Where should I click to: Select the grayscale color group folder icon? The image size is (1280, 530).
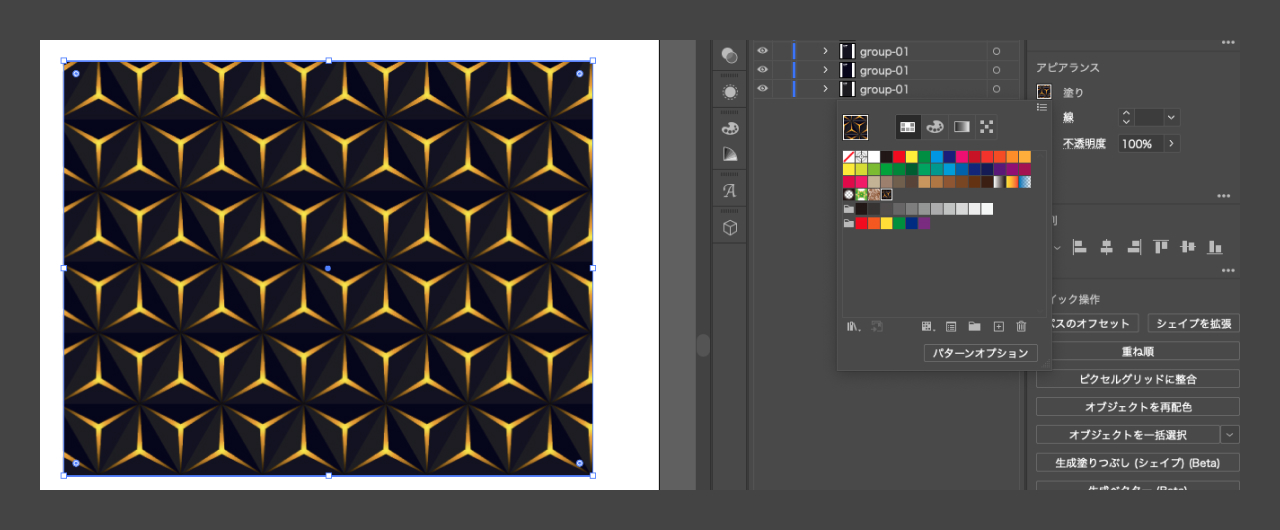[x=849, y=209]
